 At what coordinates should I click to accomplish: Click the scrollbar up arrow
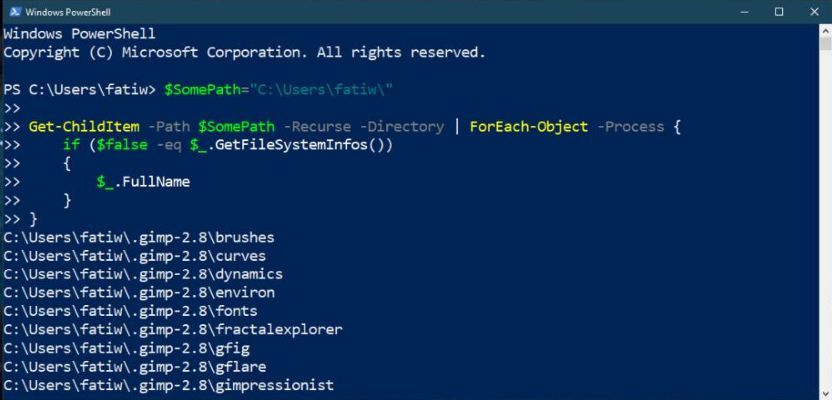click(825, 30)
